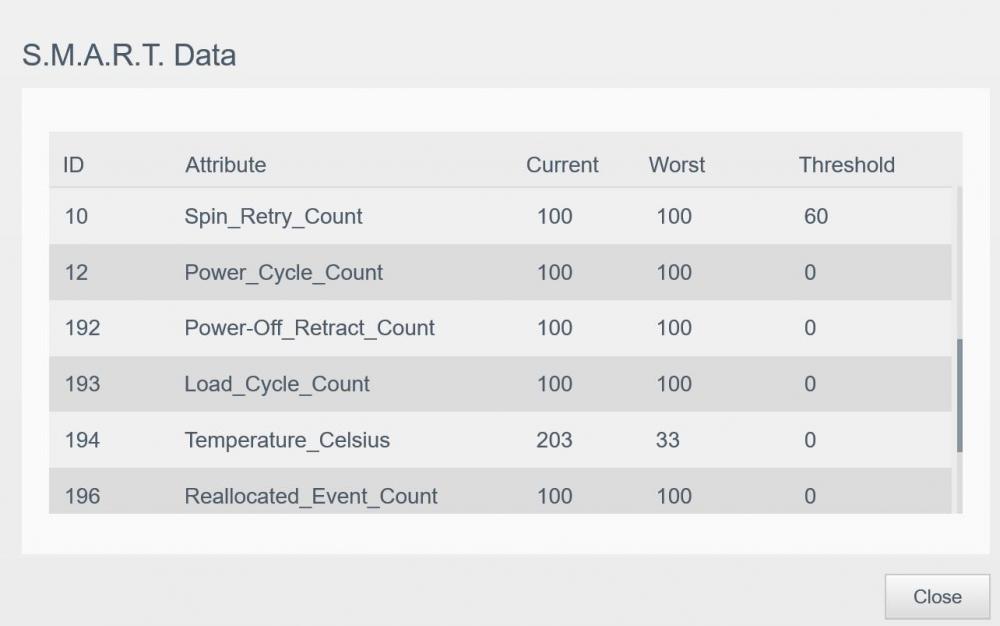Click the ID column header
The image size is (1000, 626).
(73, 165)
